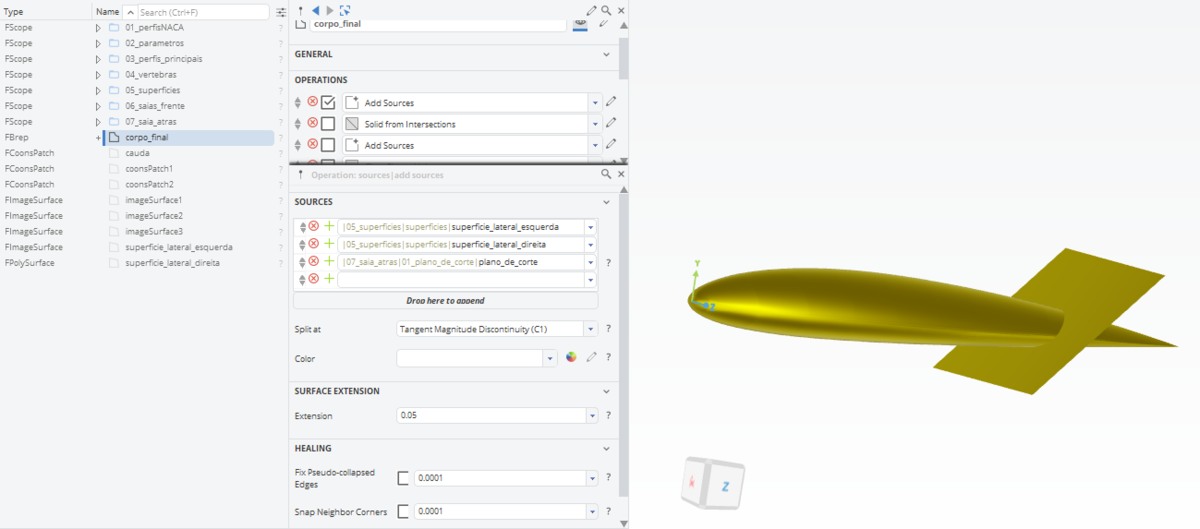Open the tree filter settings icon beside search
The height and width of the screenshot is (529, 1200).
[281, 12]
